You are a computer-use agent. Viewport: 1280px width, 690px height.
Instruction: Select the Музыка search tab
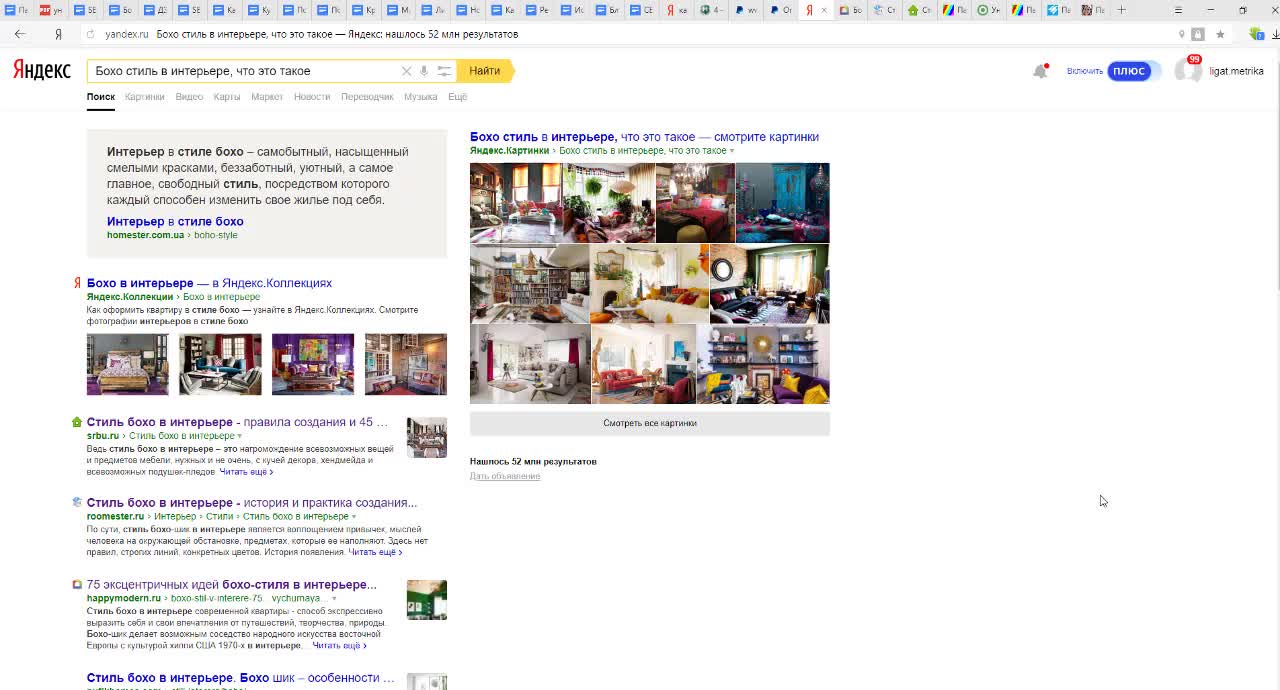[x=421, y=97]
